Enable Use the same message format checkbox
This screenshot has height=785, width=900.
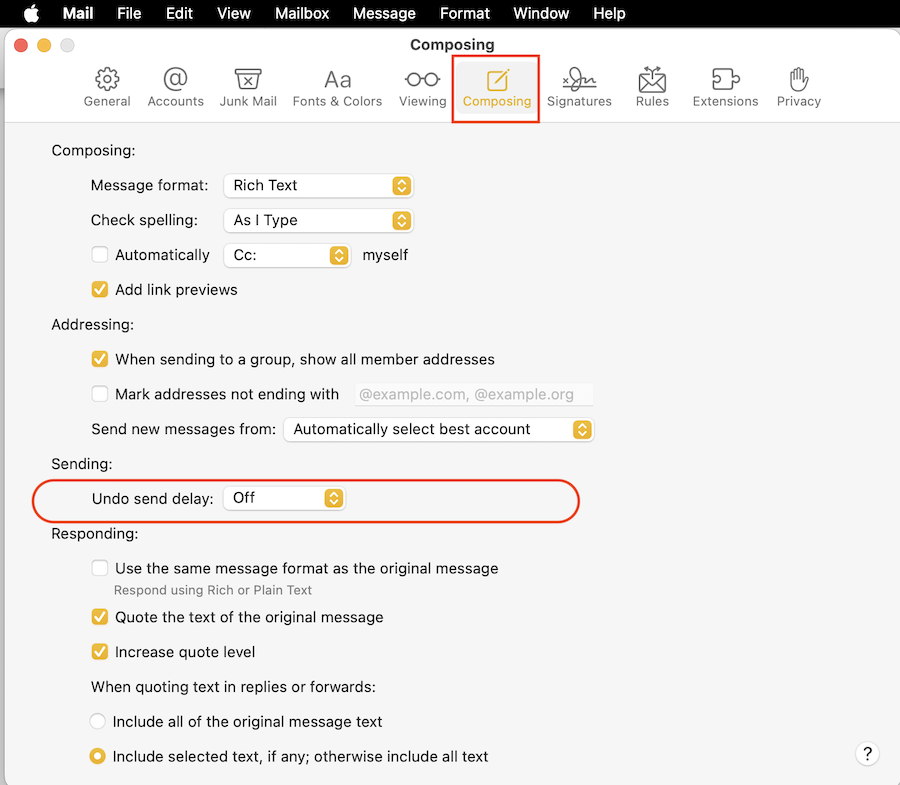[x=100, y=568]
